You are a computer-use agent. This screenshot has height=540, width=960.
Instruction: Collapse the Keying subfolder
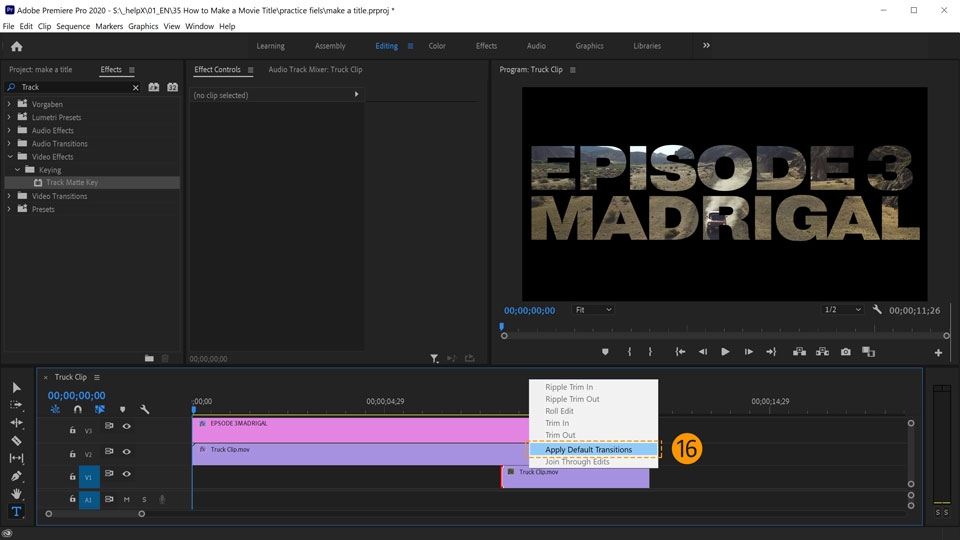pyautogui.click(x=17, y=170)
